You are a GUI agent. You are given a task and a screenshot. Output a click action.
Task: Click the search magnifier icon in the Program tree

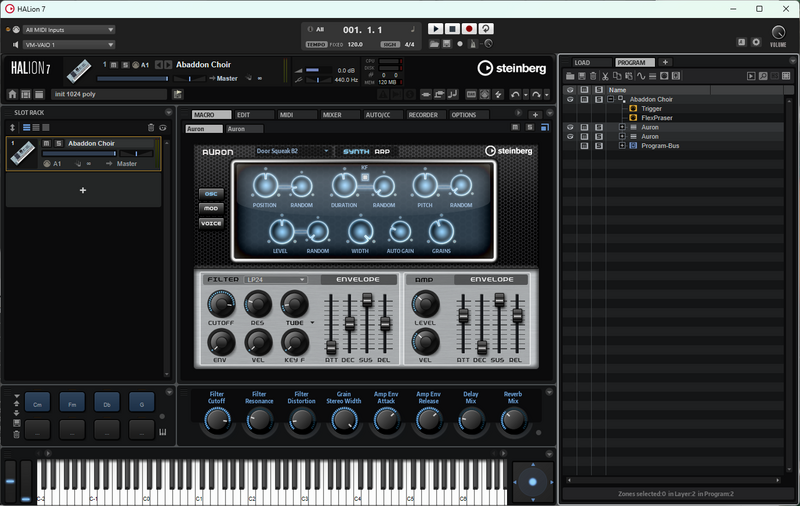(763, 76)
